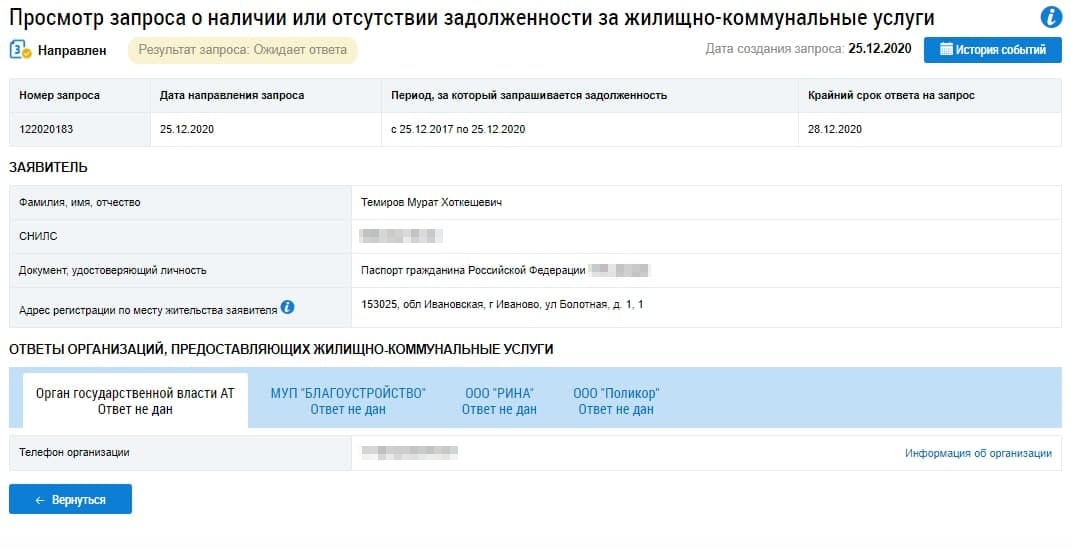Click the "Направлен" status document icon
Image resolution: width=1071 pixels, height=547 pixels.
[x=20, y=49]
